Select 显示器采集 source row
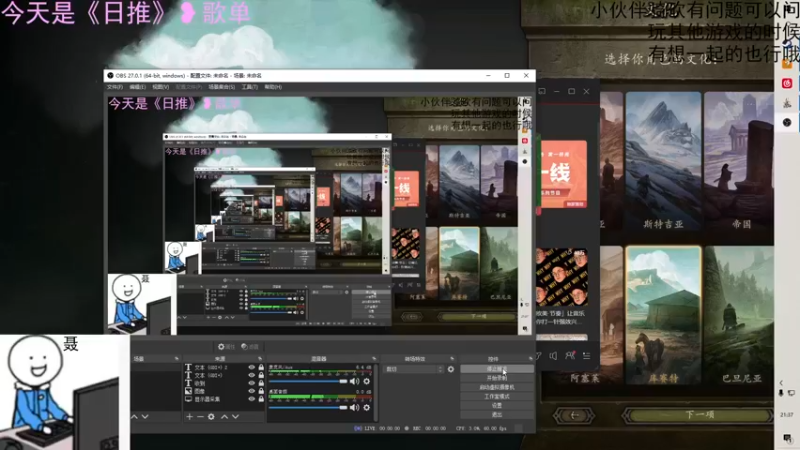Viewport: 800px width, 450px height. [x=224, y=399]
